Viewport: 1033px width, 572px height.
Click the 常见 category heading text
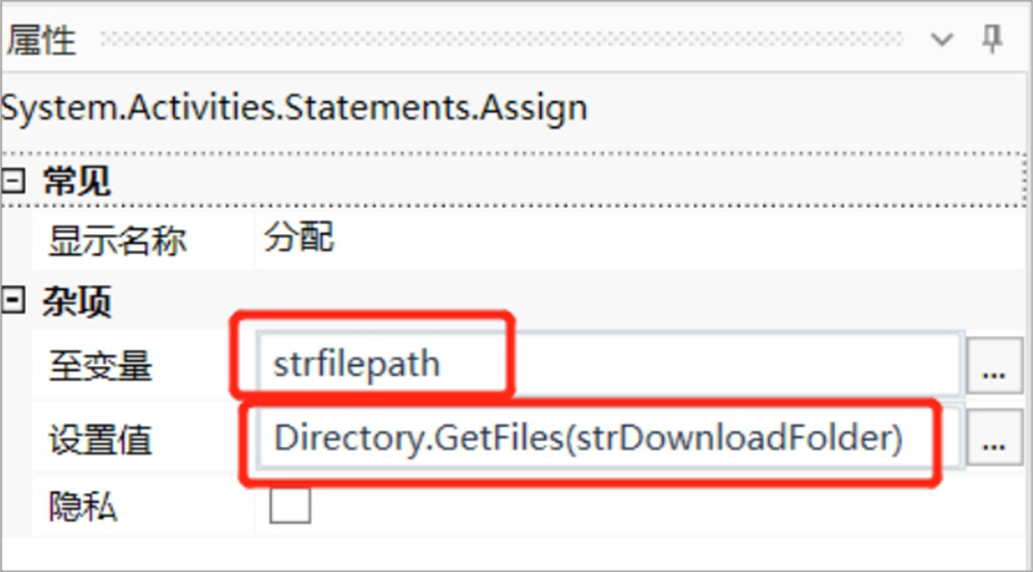[x=76, y=181]
